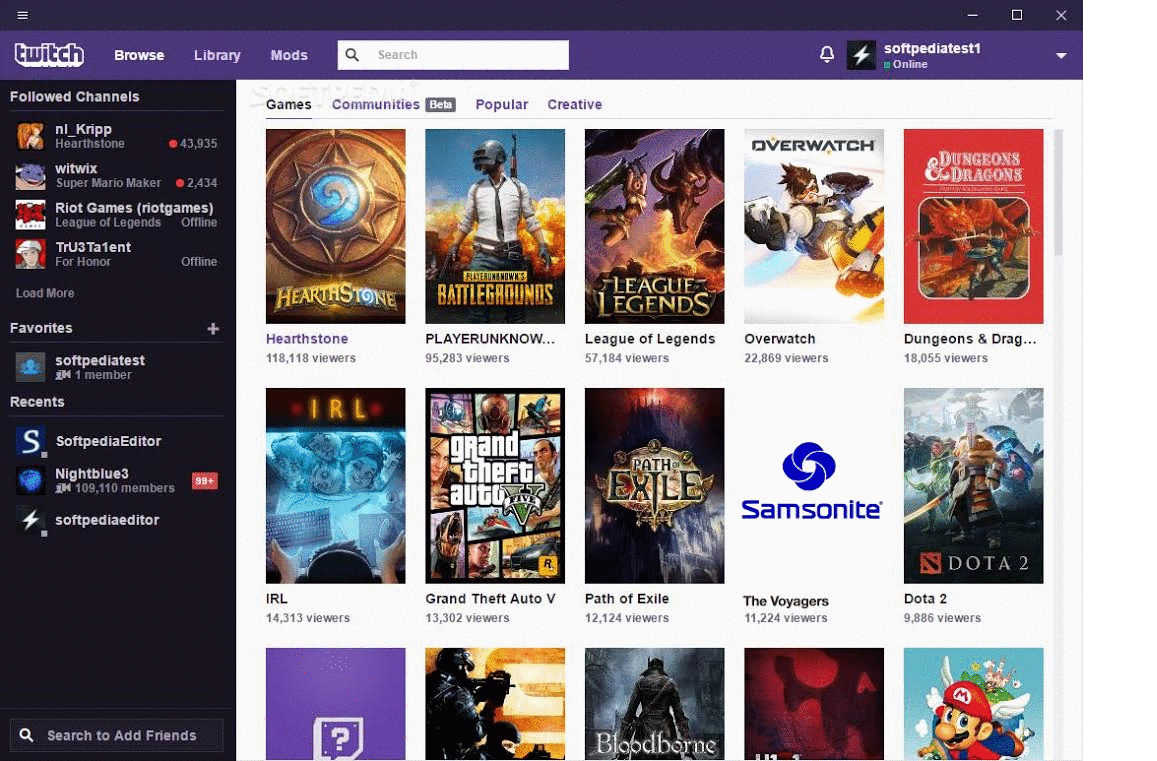Open Riot Games (riotgames) channel
Screen dimensions: 1157x761
coord(134,208)
